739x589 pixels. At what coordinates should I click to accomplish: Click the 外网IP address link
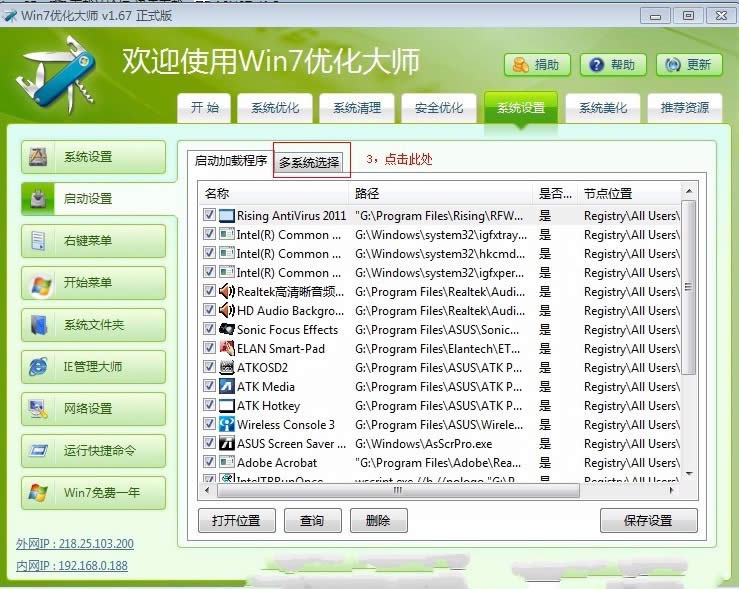[x=74, y=544]
